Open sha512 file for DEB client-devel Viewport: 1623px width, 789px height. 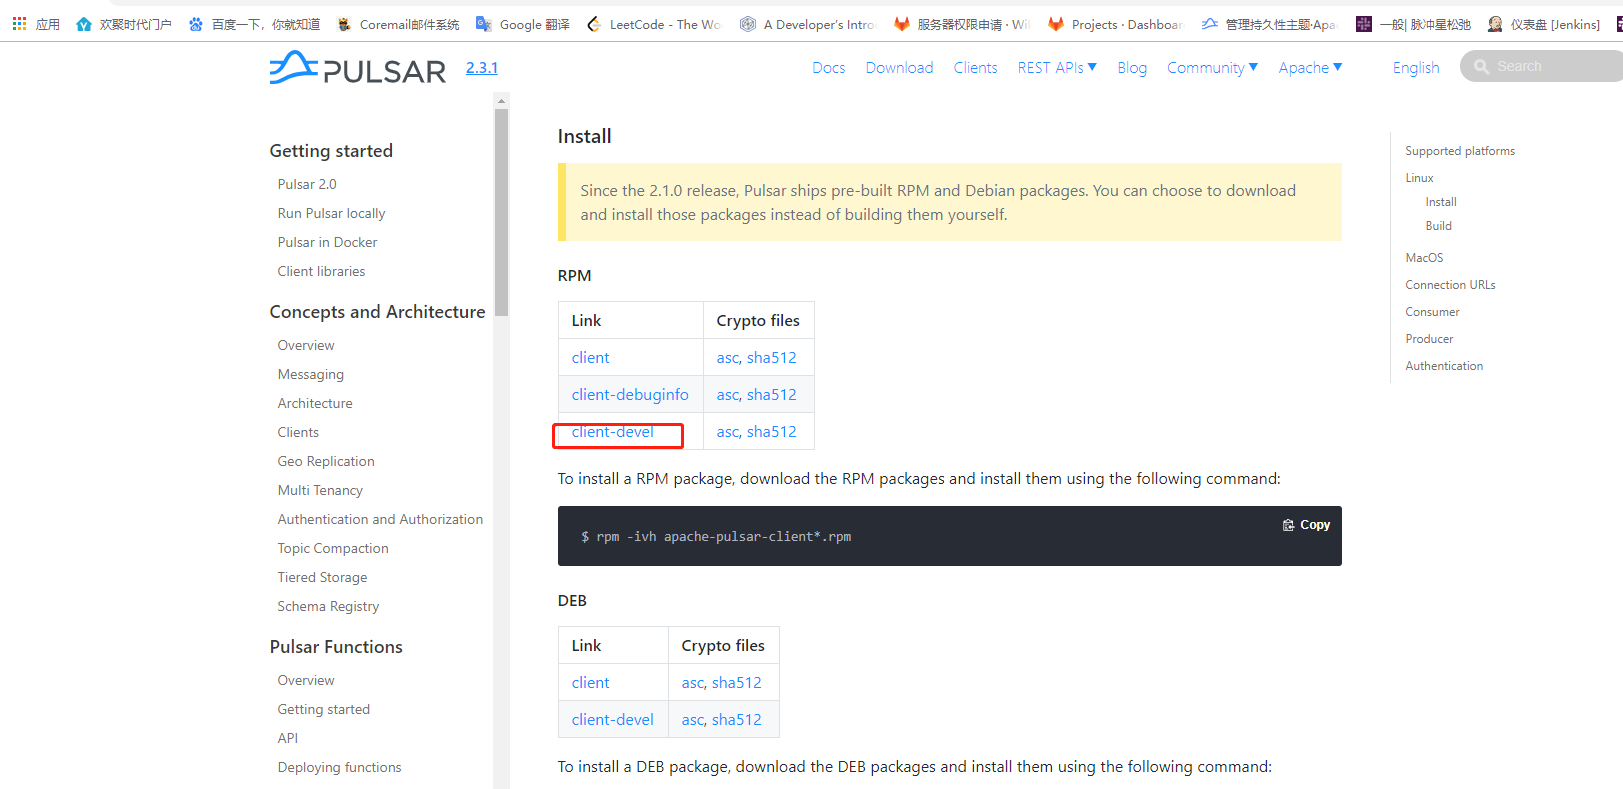point(737,719)
